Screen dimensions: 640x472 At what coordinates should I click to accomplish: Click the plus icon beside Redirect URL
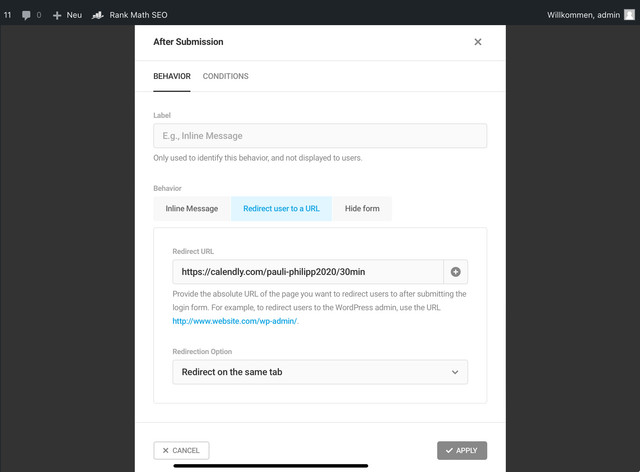click(x=456, y=272)
